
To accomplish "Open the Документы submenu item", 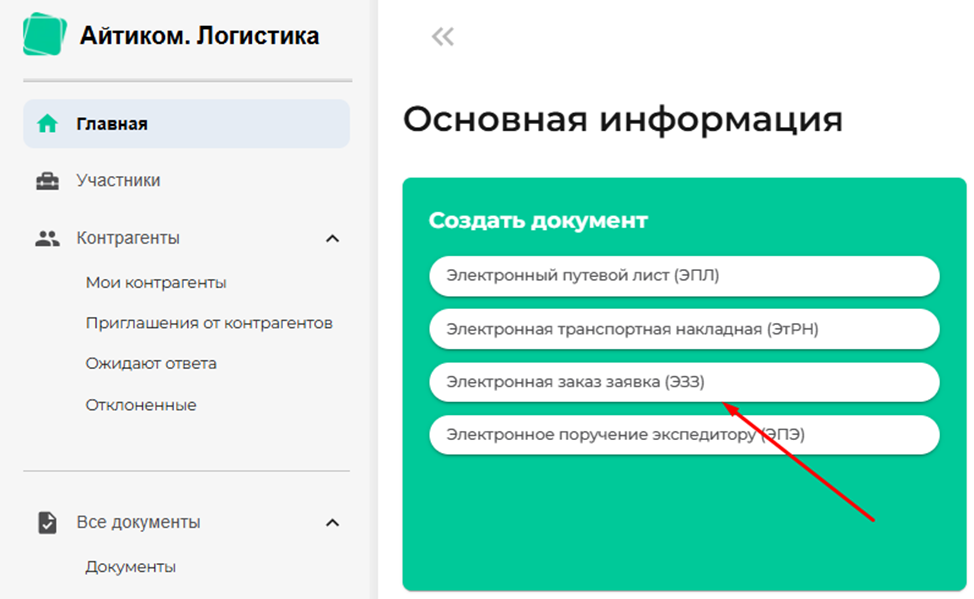I will (130, 567).
